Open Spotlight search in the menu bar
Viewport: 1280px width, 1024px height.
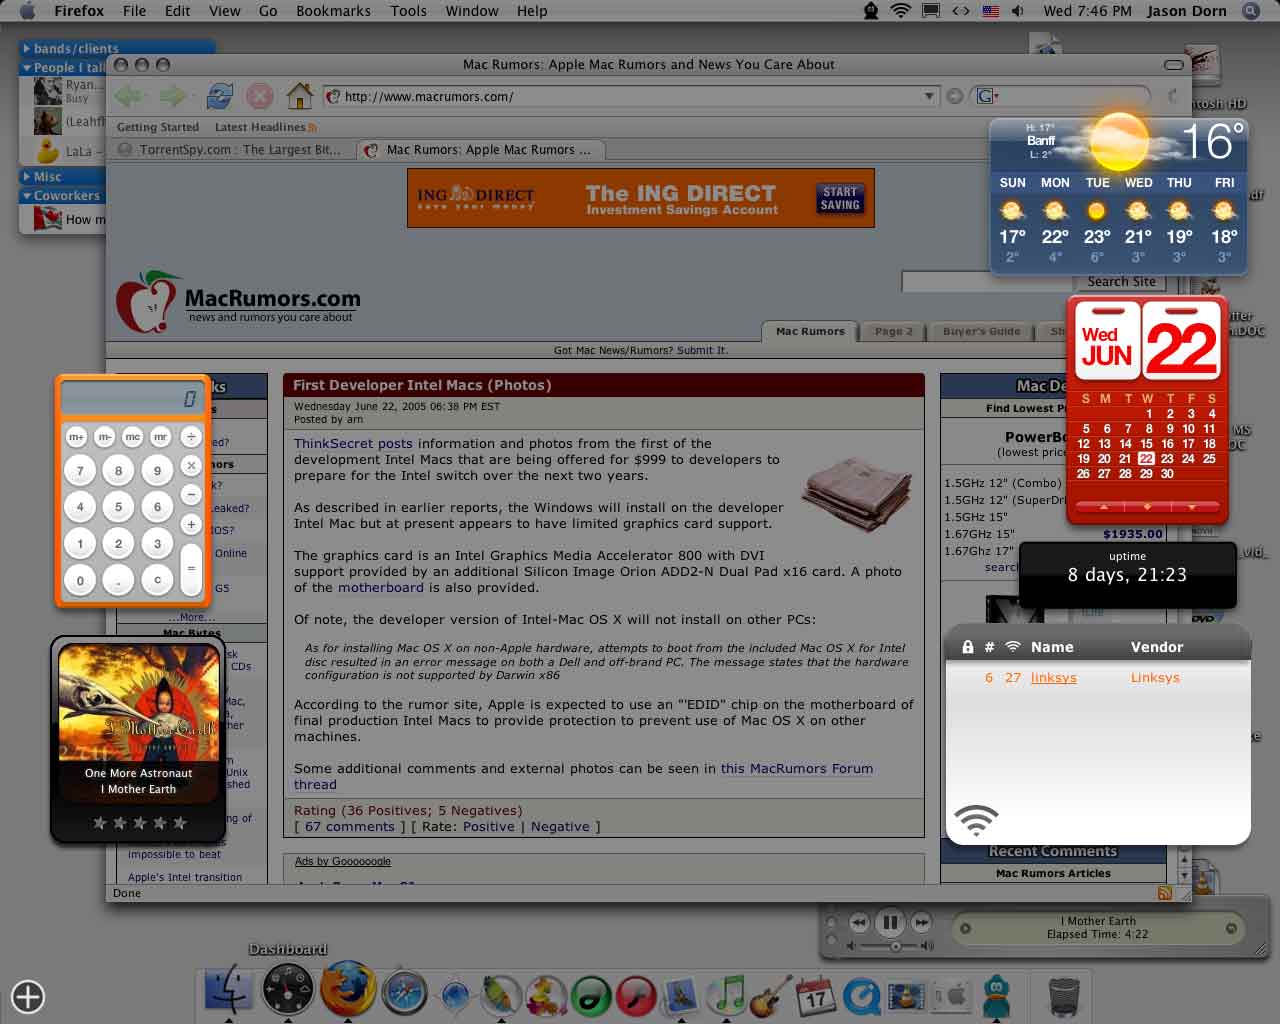[1251, 11]
